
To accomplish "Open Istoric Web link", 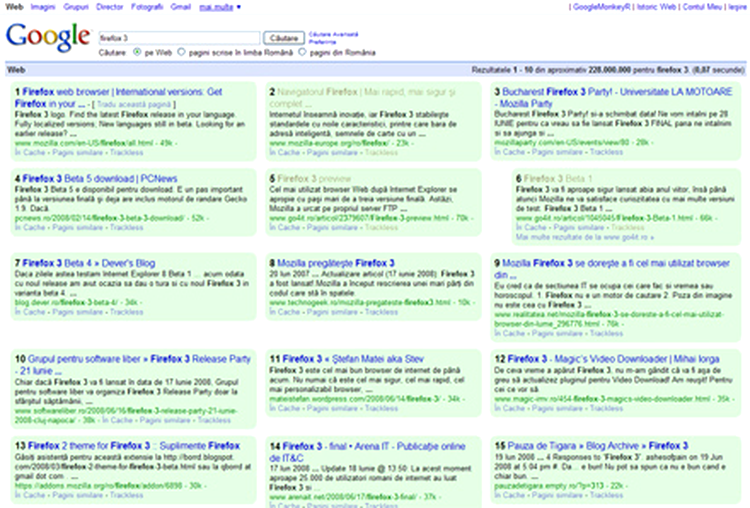I will click(656, 7).
